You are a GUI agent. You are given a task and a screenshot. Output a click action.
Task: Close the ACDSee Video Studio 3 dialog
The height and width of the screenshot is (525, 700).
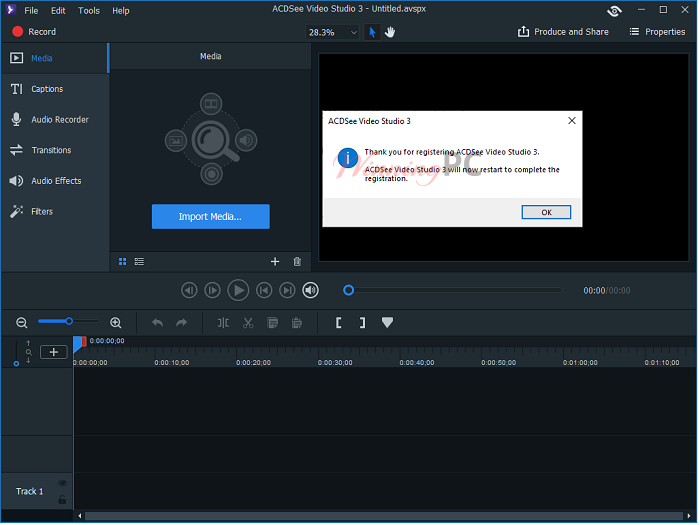click(x=572, y=121)
